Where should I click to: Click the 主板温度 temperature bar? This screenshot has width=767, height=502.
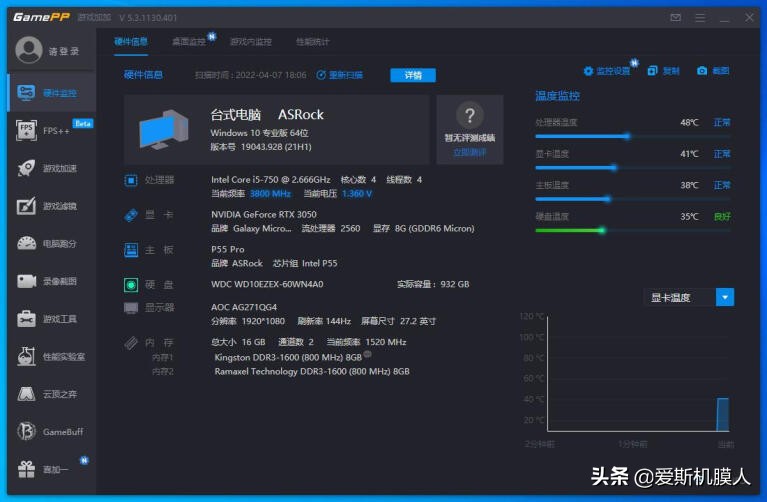pos(632,199)
